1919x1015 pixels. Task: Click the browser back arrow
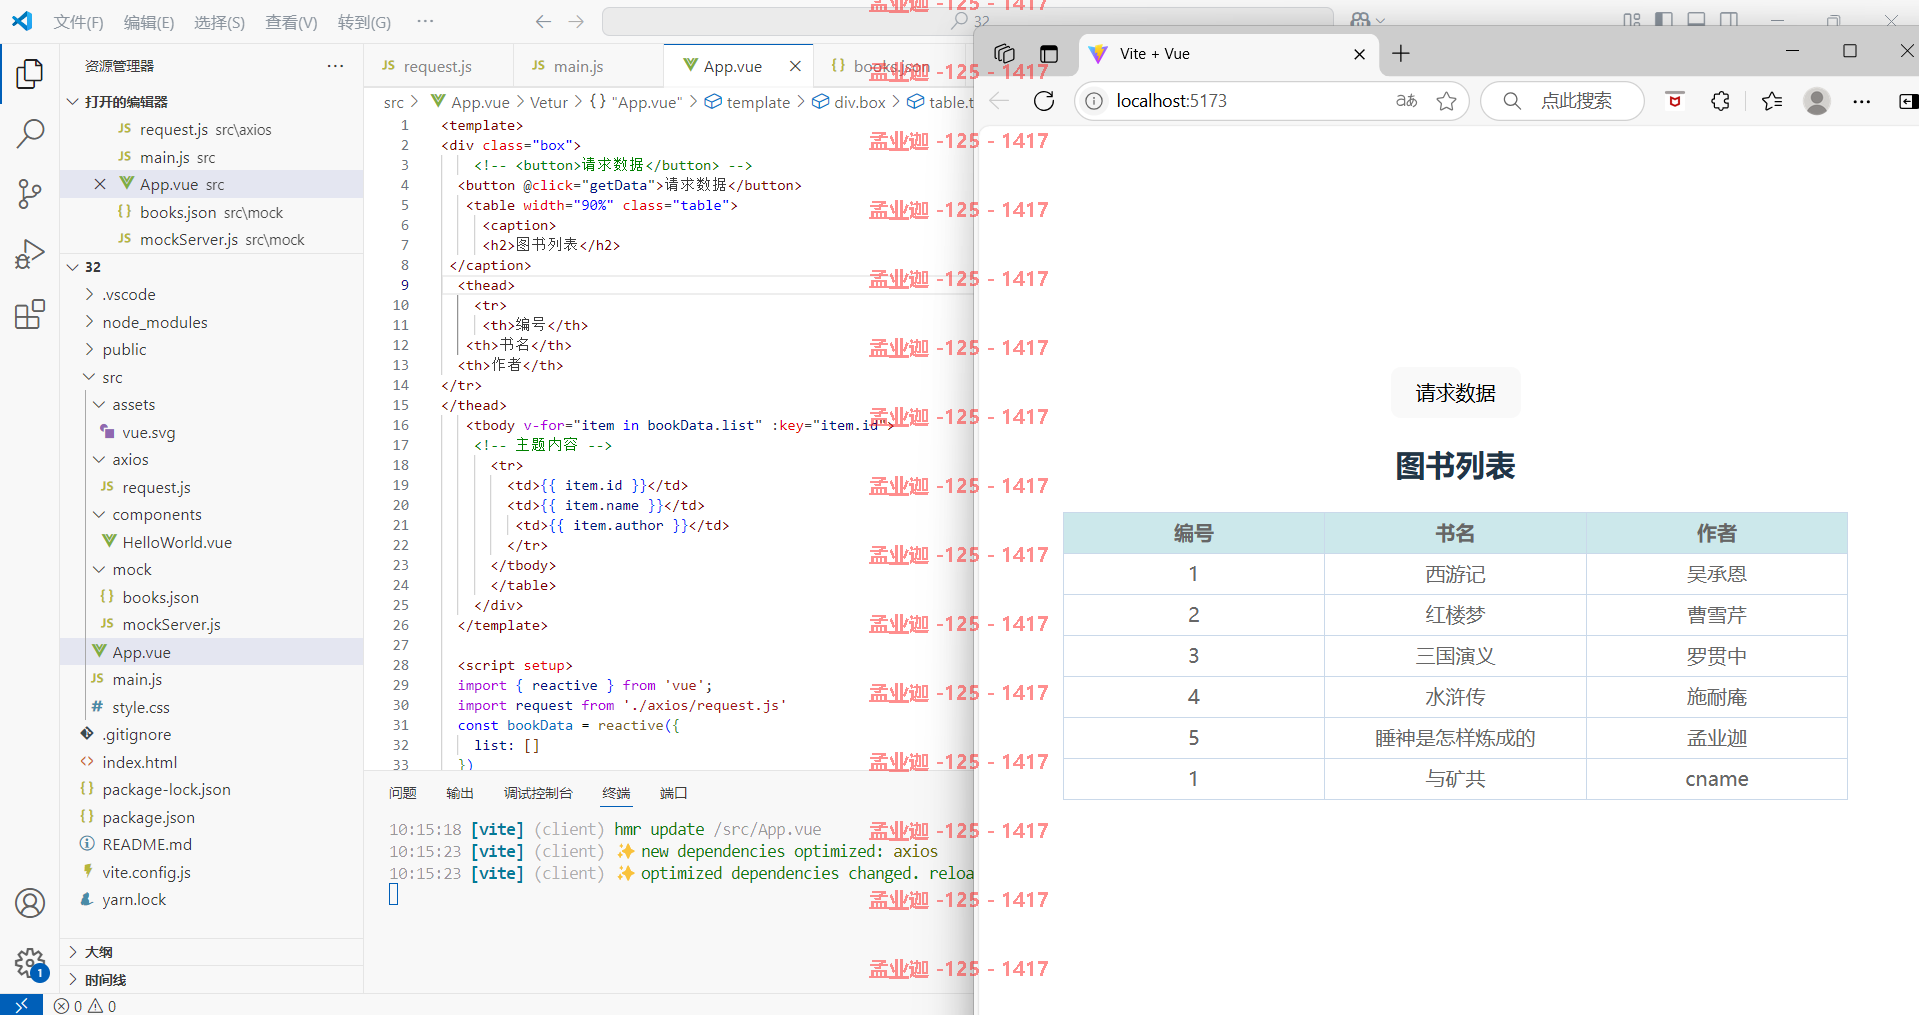click(x=999, y=101)
